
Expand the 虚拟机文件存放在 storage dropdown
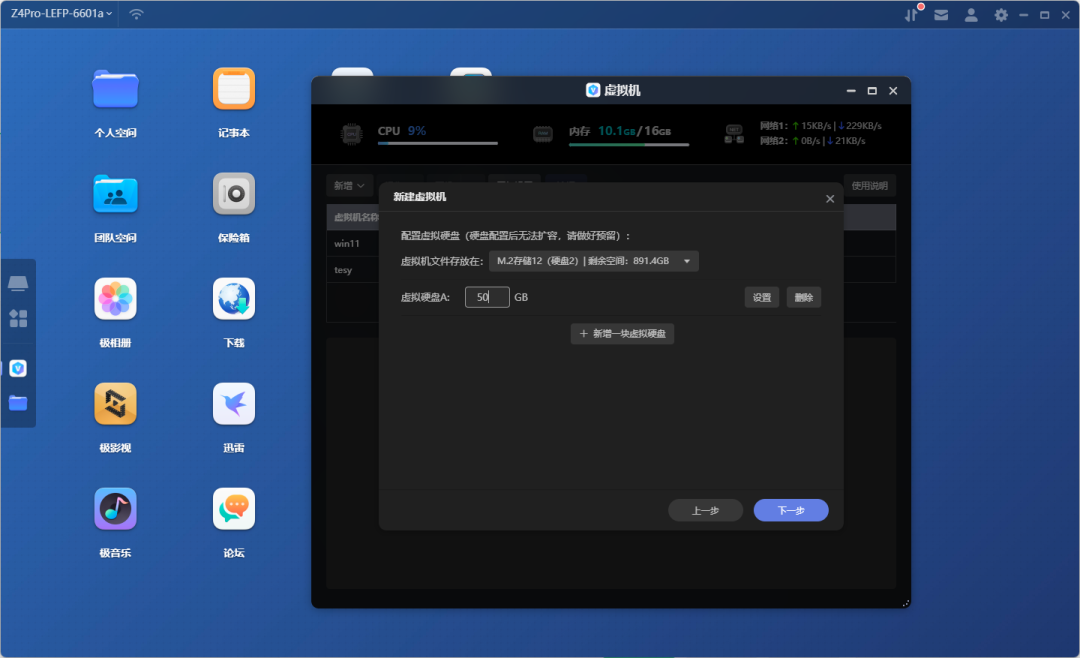[x=594, y=261]
